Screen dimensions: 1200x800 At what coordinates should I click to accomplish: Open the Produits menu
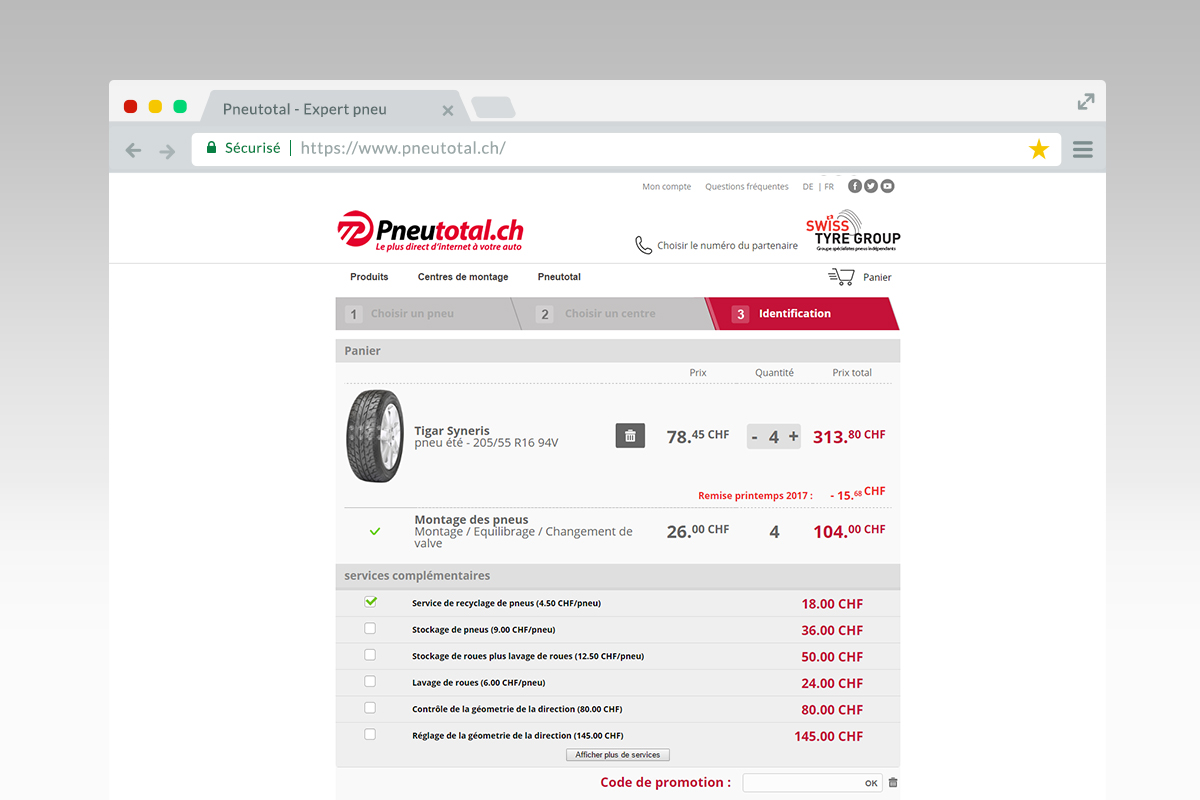tap(369, 277)
